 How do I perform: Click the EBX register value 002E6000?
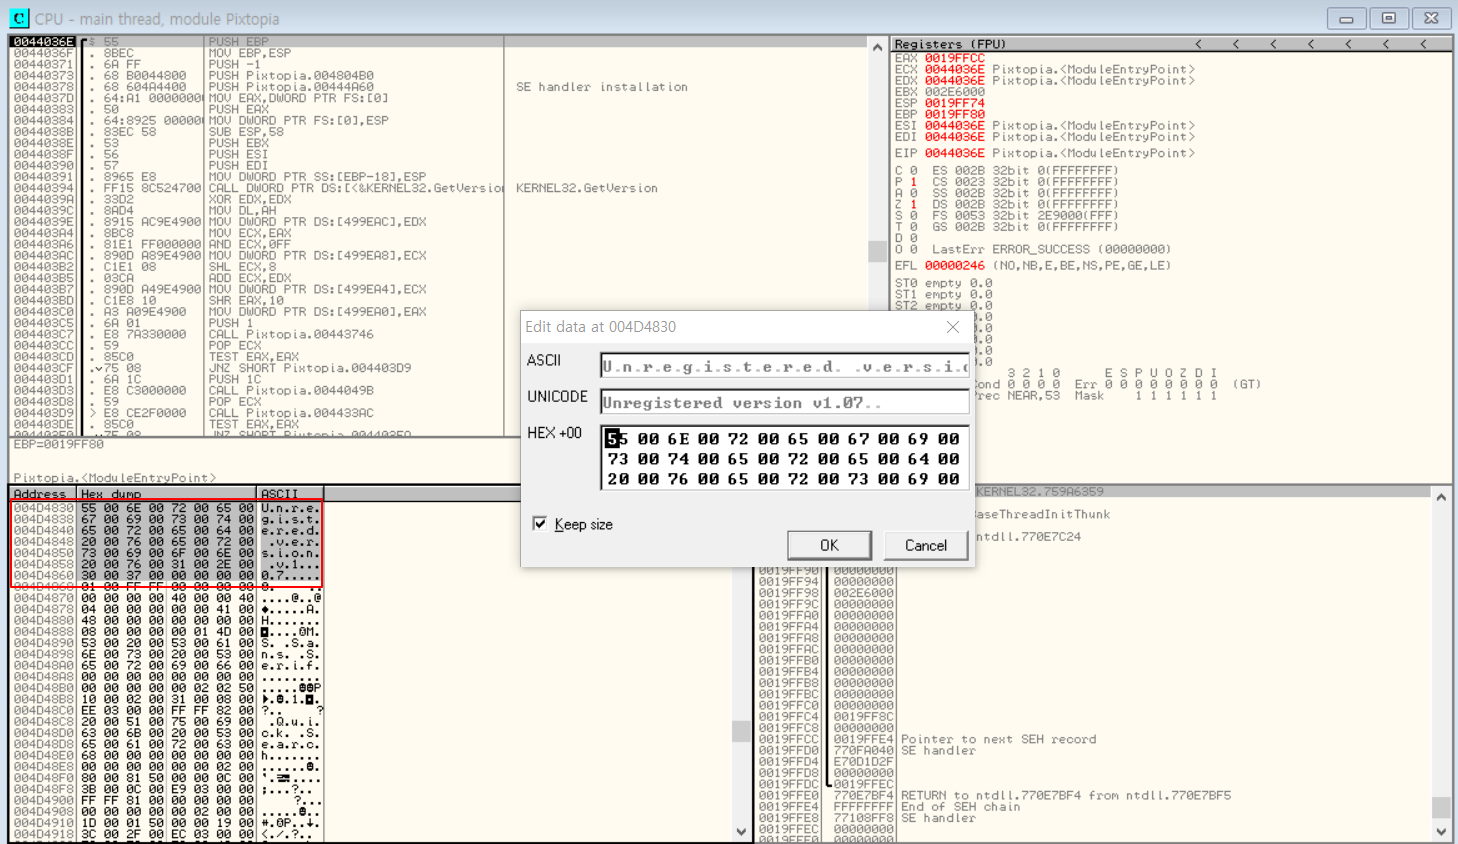tap(954, 92)
